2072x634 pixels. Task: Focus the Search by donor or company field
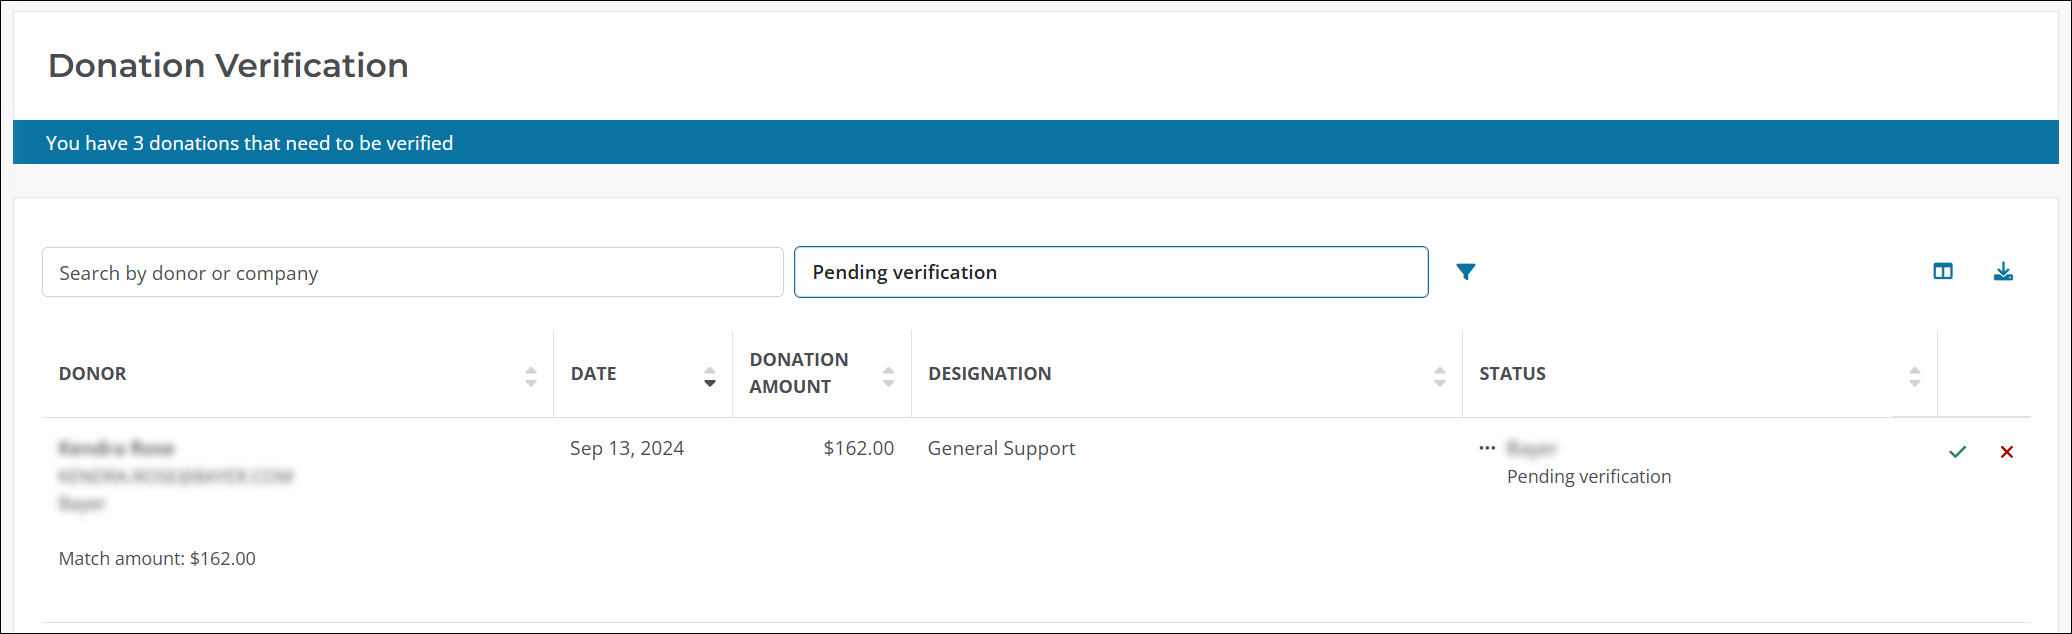click(412, 273)
